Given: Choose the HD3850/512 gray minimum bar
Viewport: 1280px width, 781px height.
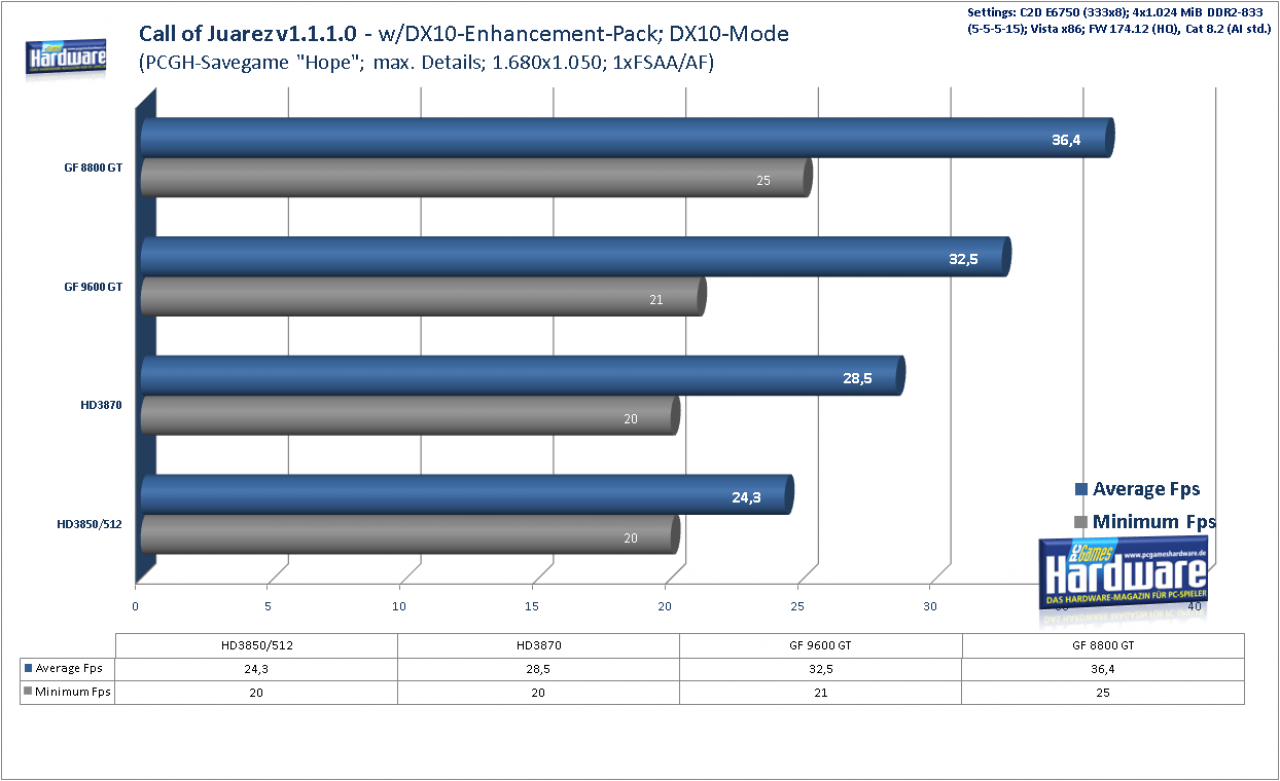Looking at the screenshot, I should [410, 534].
